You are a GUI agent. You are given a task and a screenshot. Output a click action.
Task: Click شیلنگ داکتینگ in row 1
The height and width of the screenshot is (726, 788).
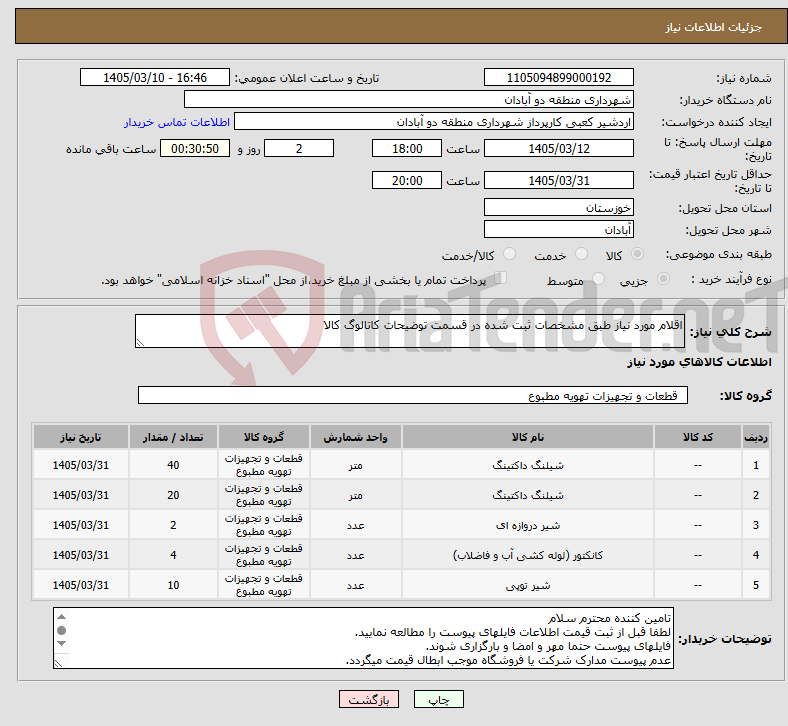528,465
